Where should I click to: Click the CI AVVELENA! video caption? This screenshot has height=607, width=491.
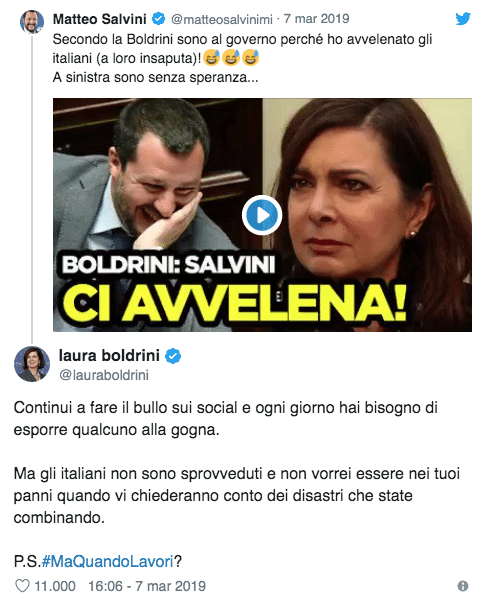[234, 304]
